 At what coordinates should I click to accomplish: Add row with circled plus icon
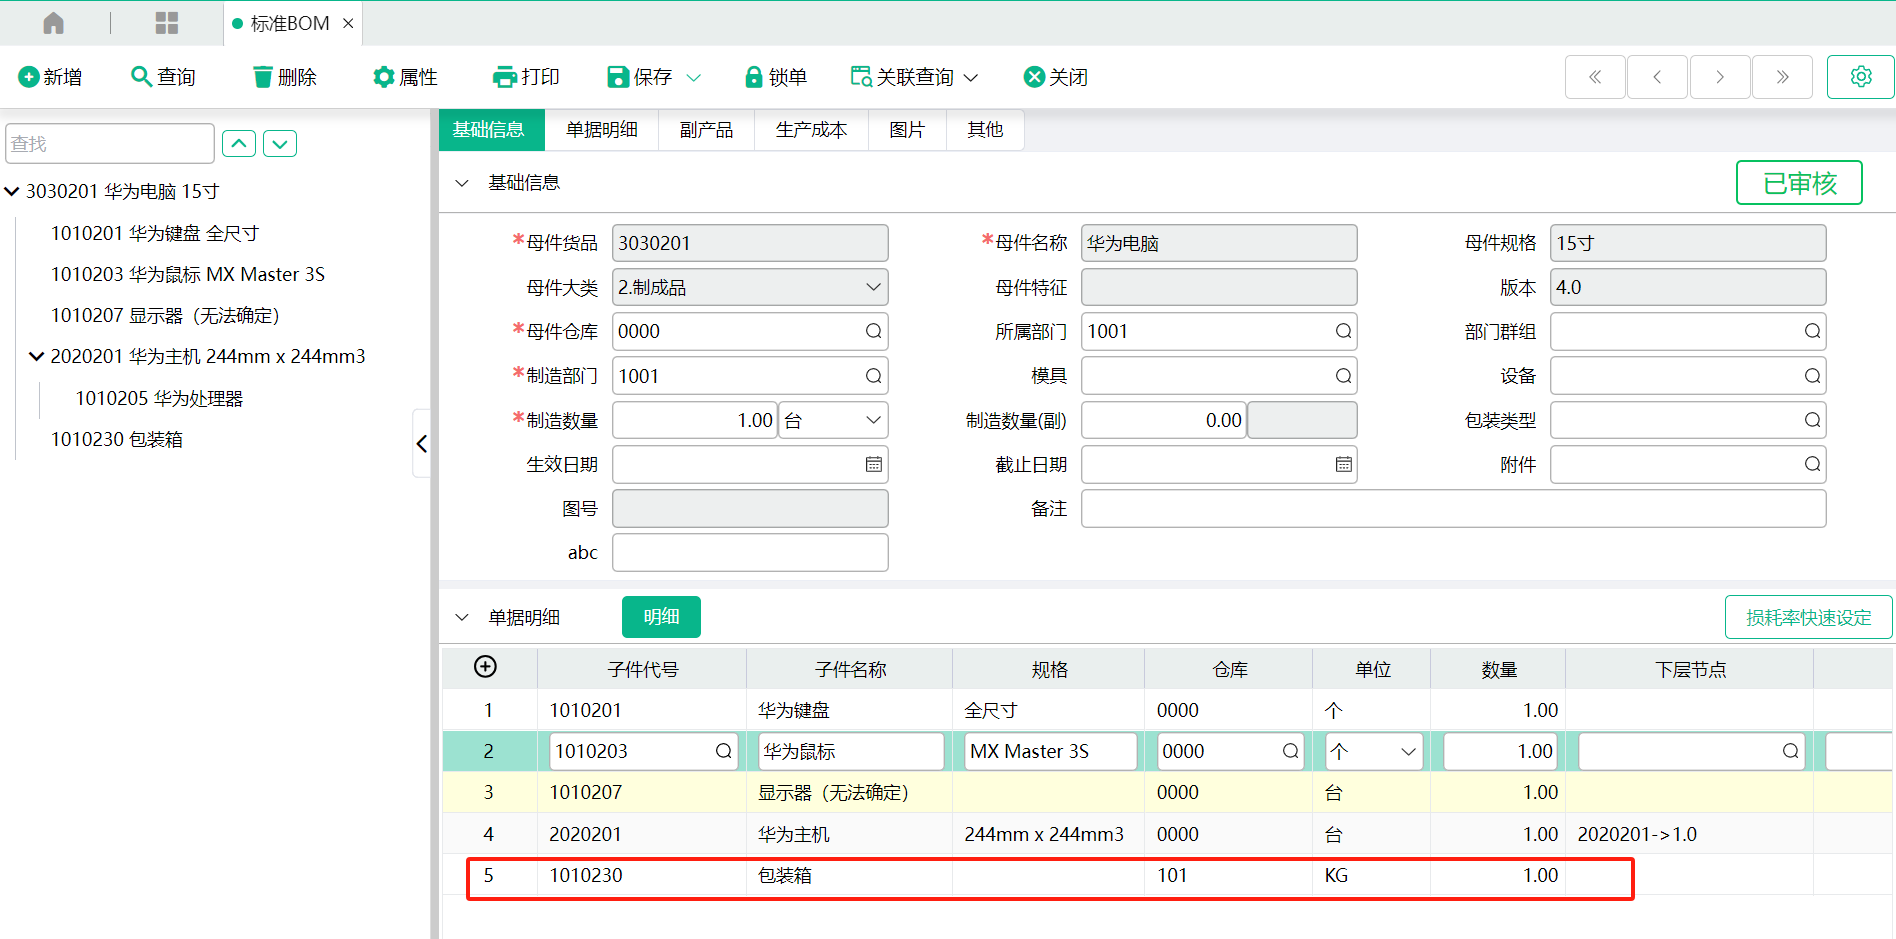pyautogui.click(x=485, y=667)
